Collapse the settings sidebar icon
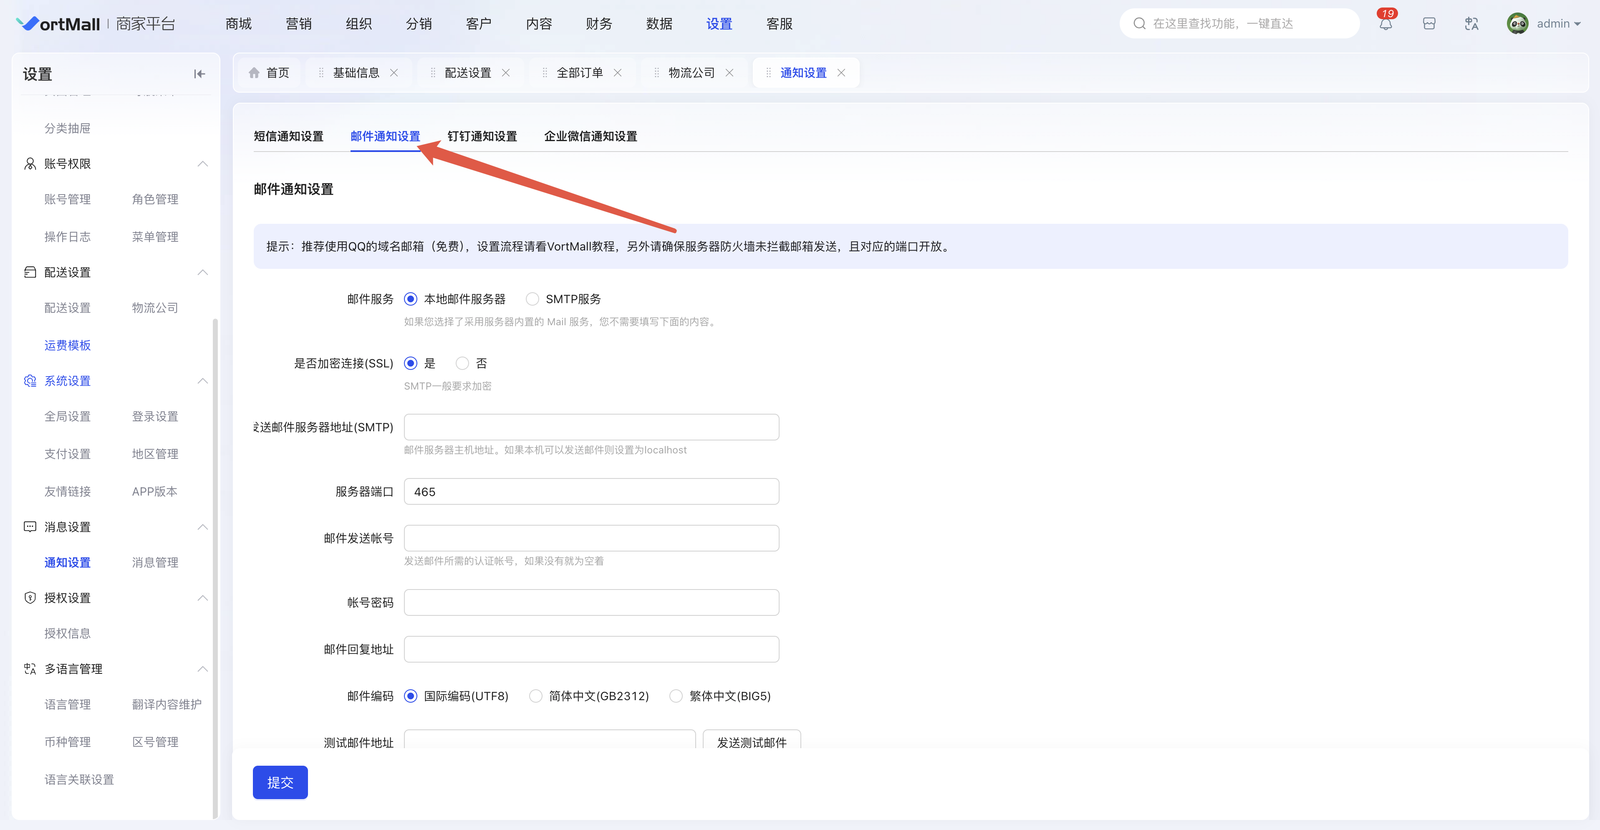The image size is (1600, 830). tap(199, 74)
